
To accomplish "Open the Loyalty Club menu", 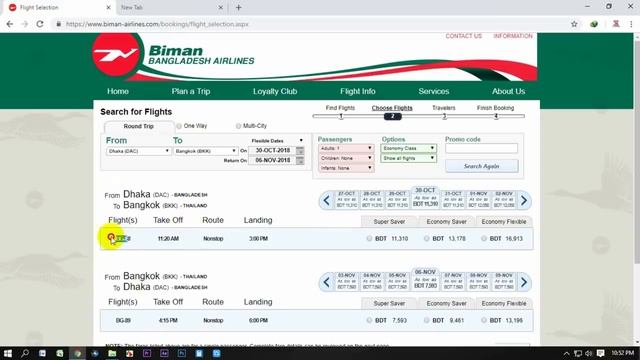I will pyautogui.click(x=275, y=91).
